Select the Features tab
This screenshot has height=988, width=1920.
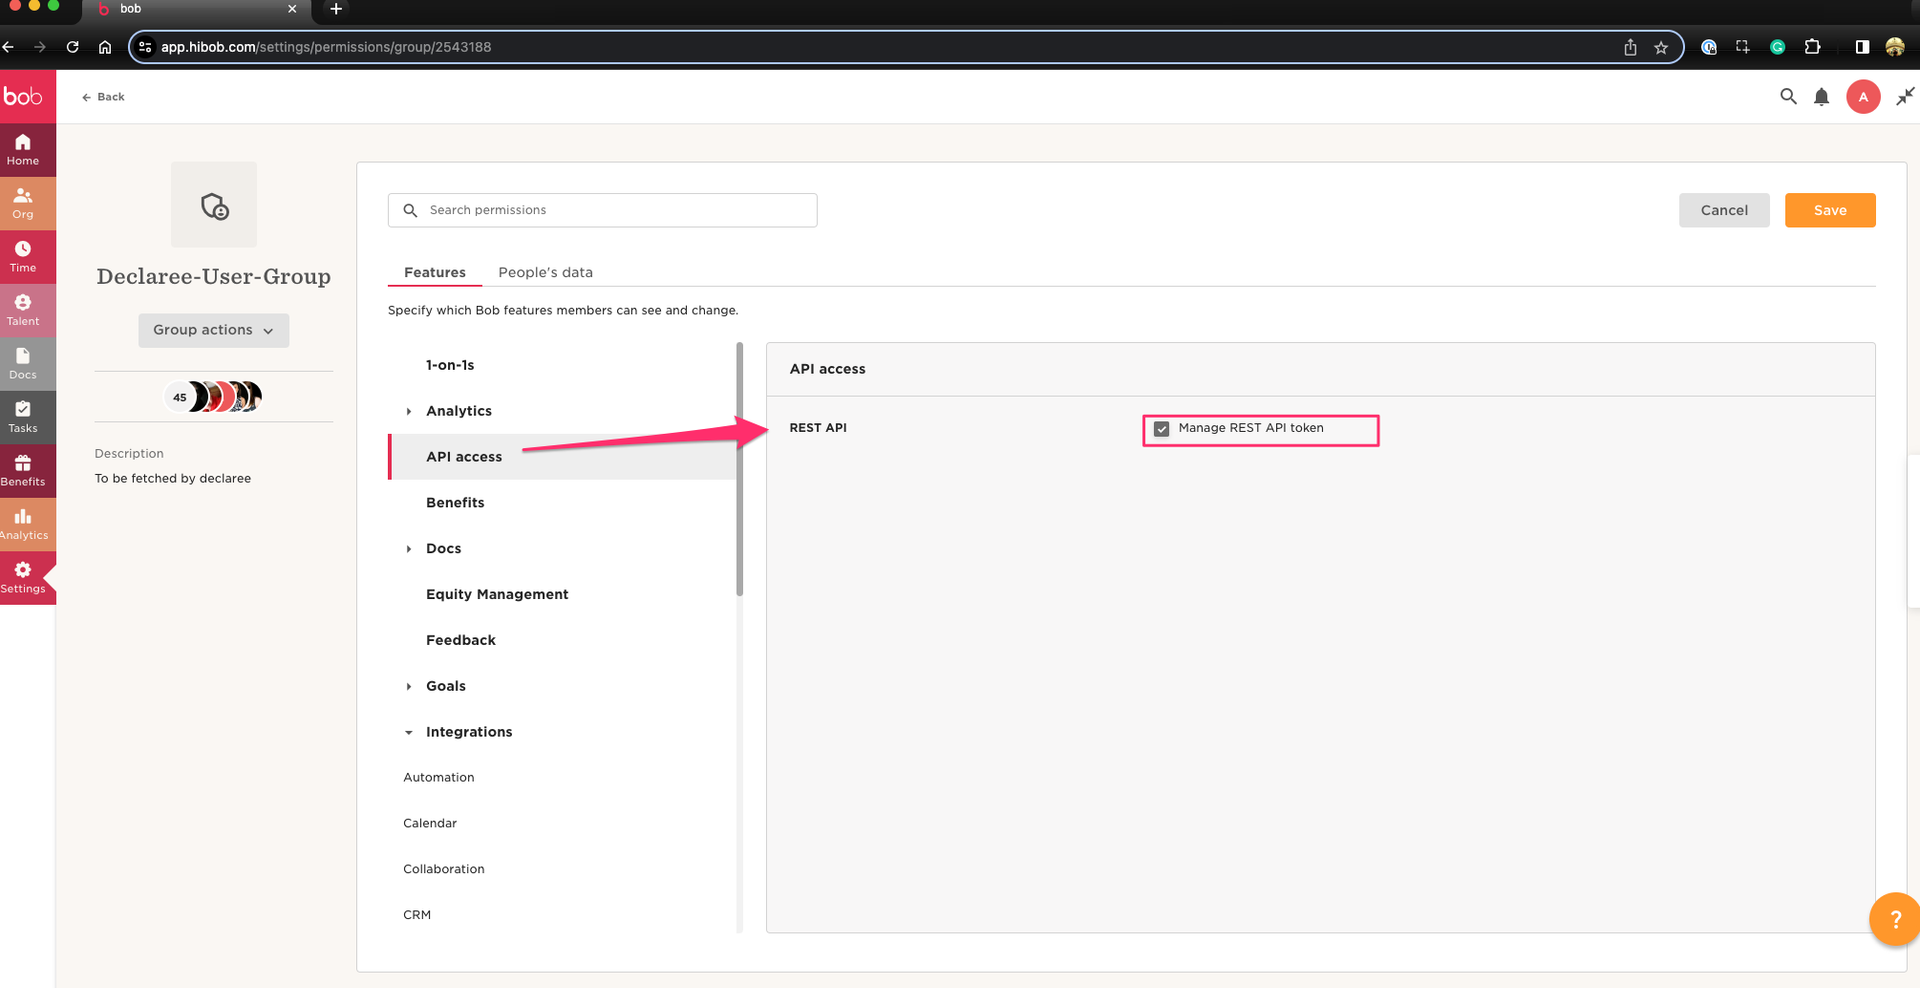pyautogui.click(x=434, y=272)
